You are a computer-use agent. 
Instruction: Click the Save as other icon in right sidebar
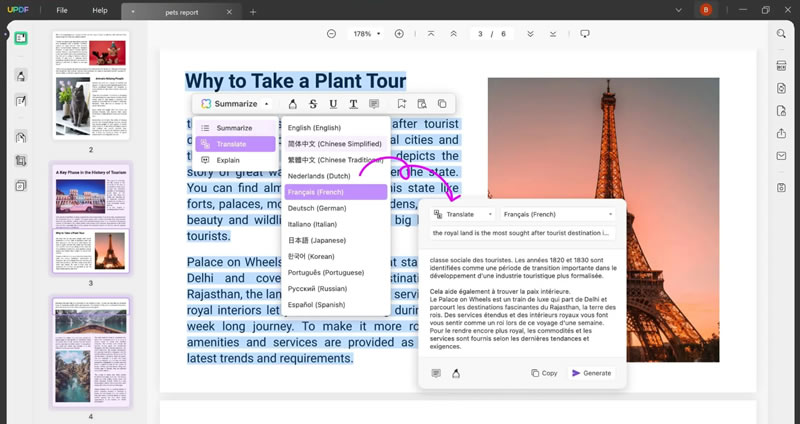coord(781,188)
